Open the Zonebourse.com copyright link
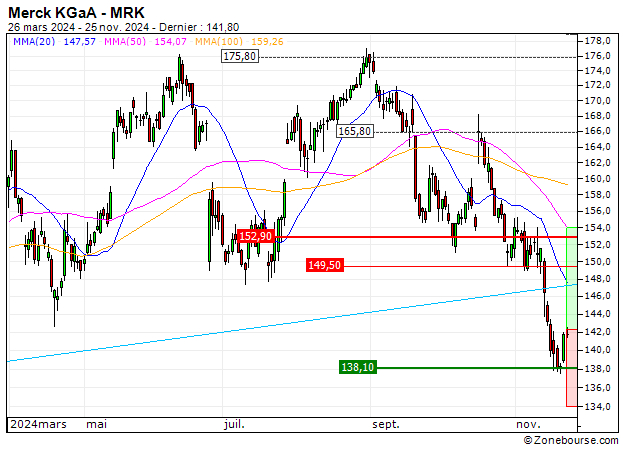 click(x=571, y=440)
